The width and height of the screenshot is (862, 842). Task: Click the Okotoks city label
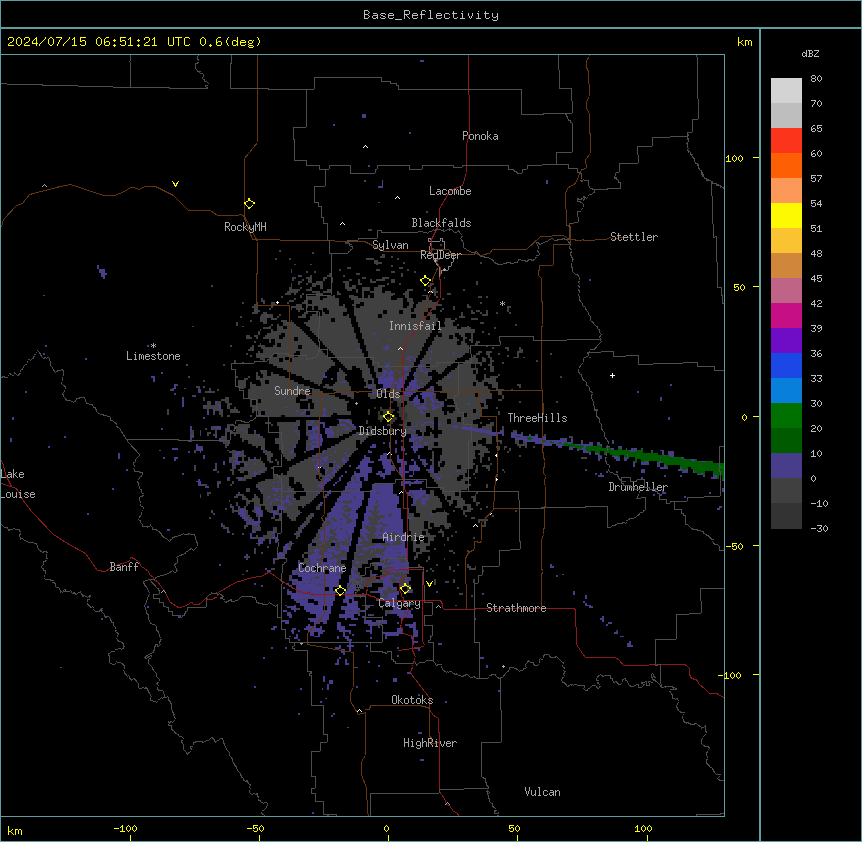tap(412, 700)
